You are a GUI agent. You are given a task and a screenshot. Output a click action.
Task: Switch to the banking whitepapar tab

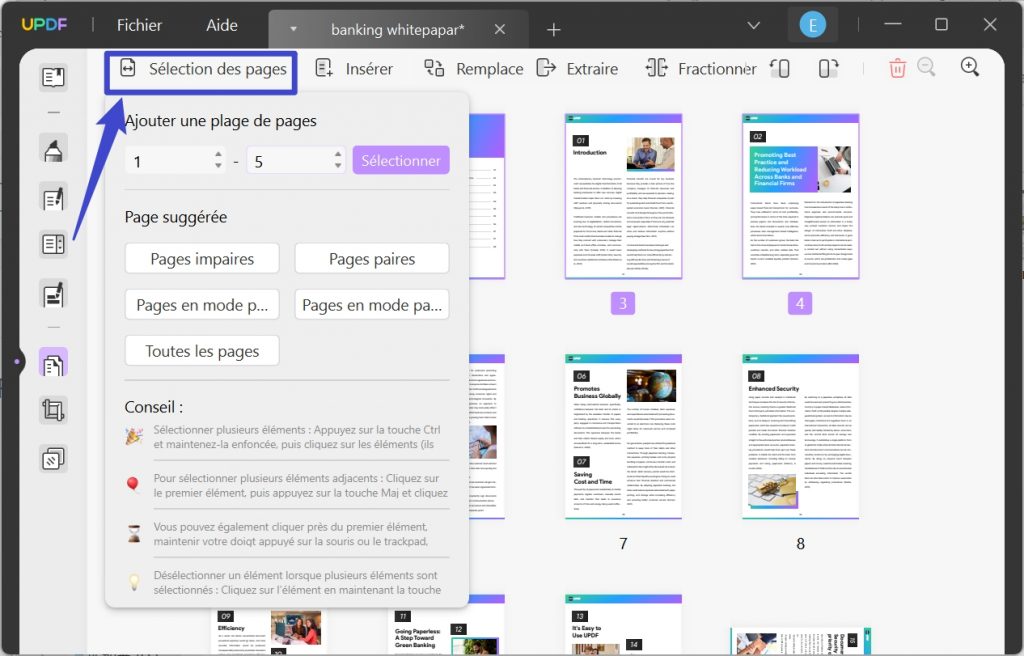pyautogui.click(x=398, y=29)
